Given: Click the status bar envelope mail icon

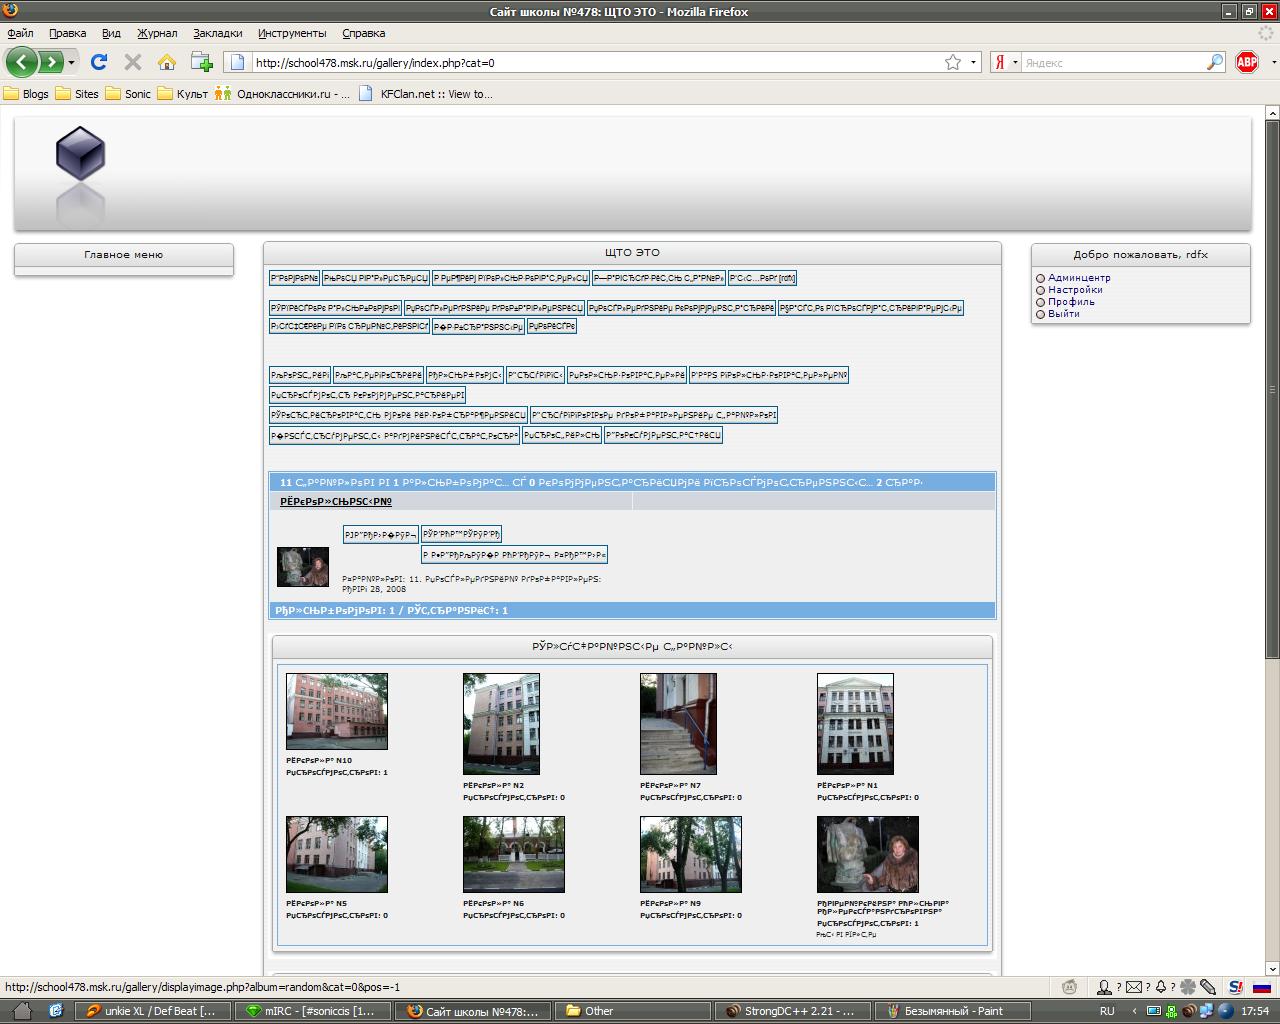Looking at the screenshot, I should tap(1133, 987).
